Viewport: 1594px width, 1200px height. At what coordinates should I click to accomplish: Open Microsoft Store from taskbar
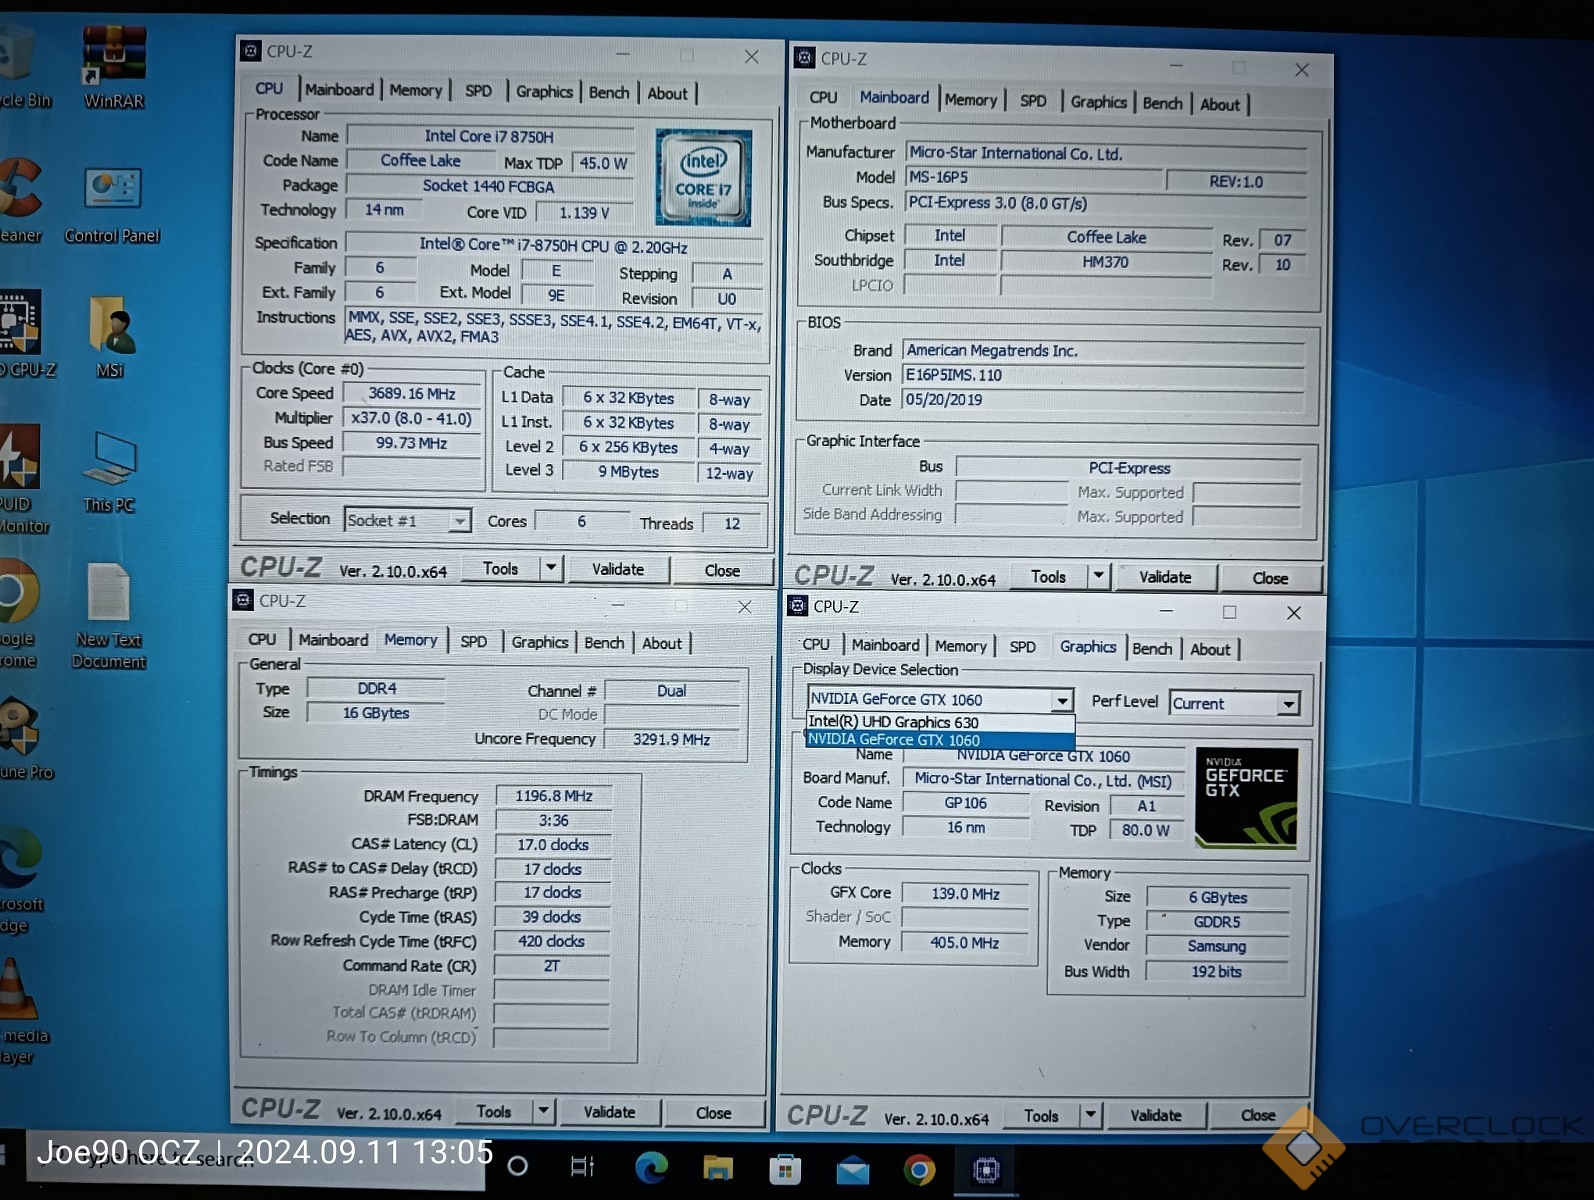785,1168
